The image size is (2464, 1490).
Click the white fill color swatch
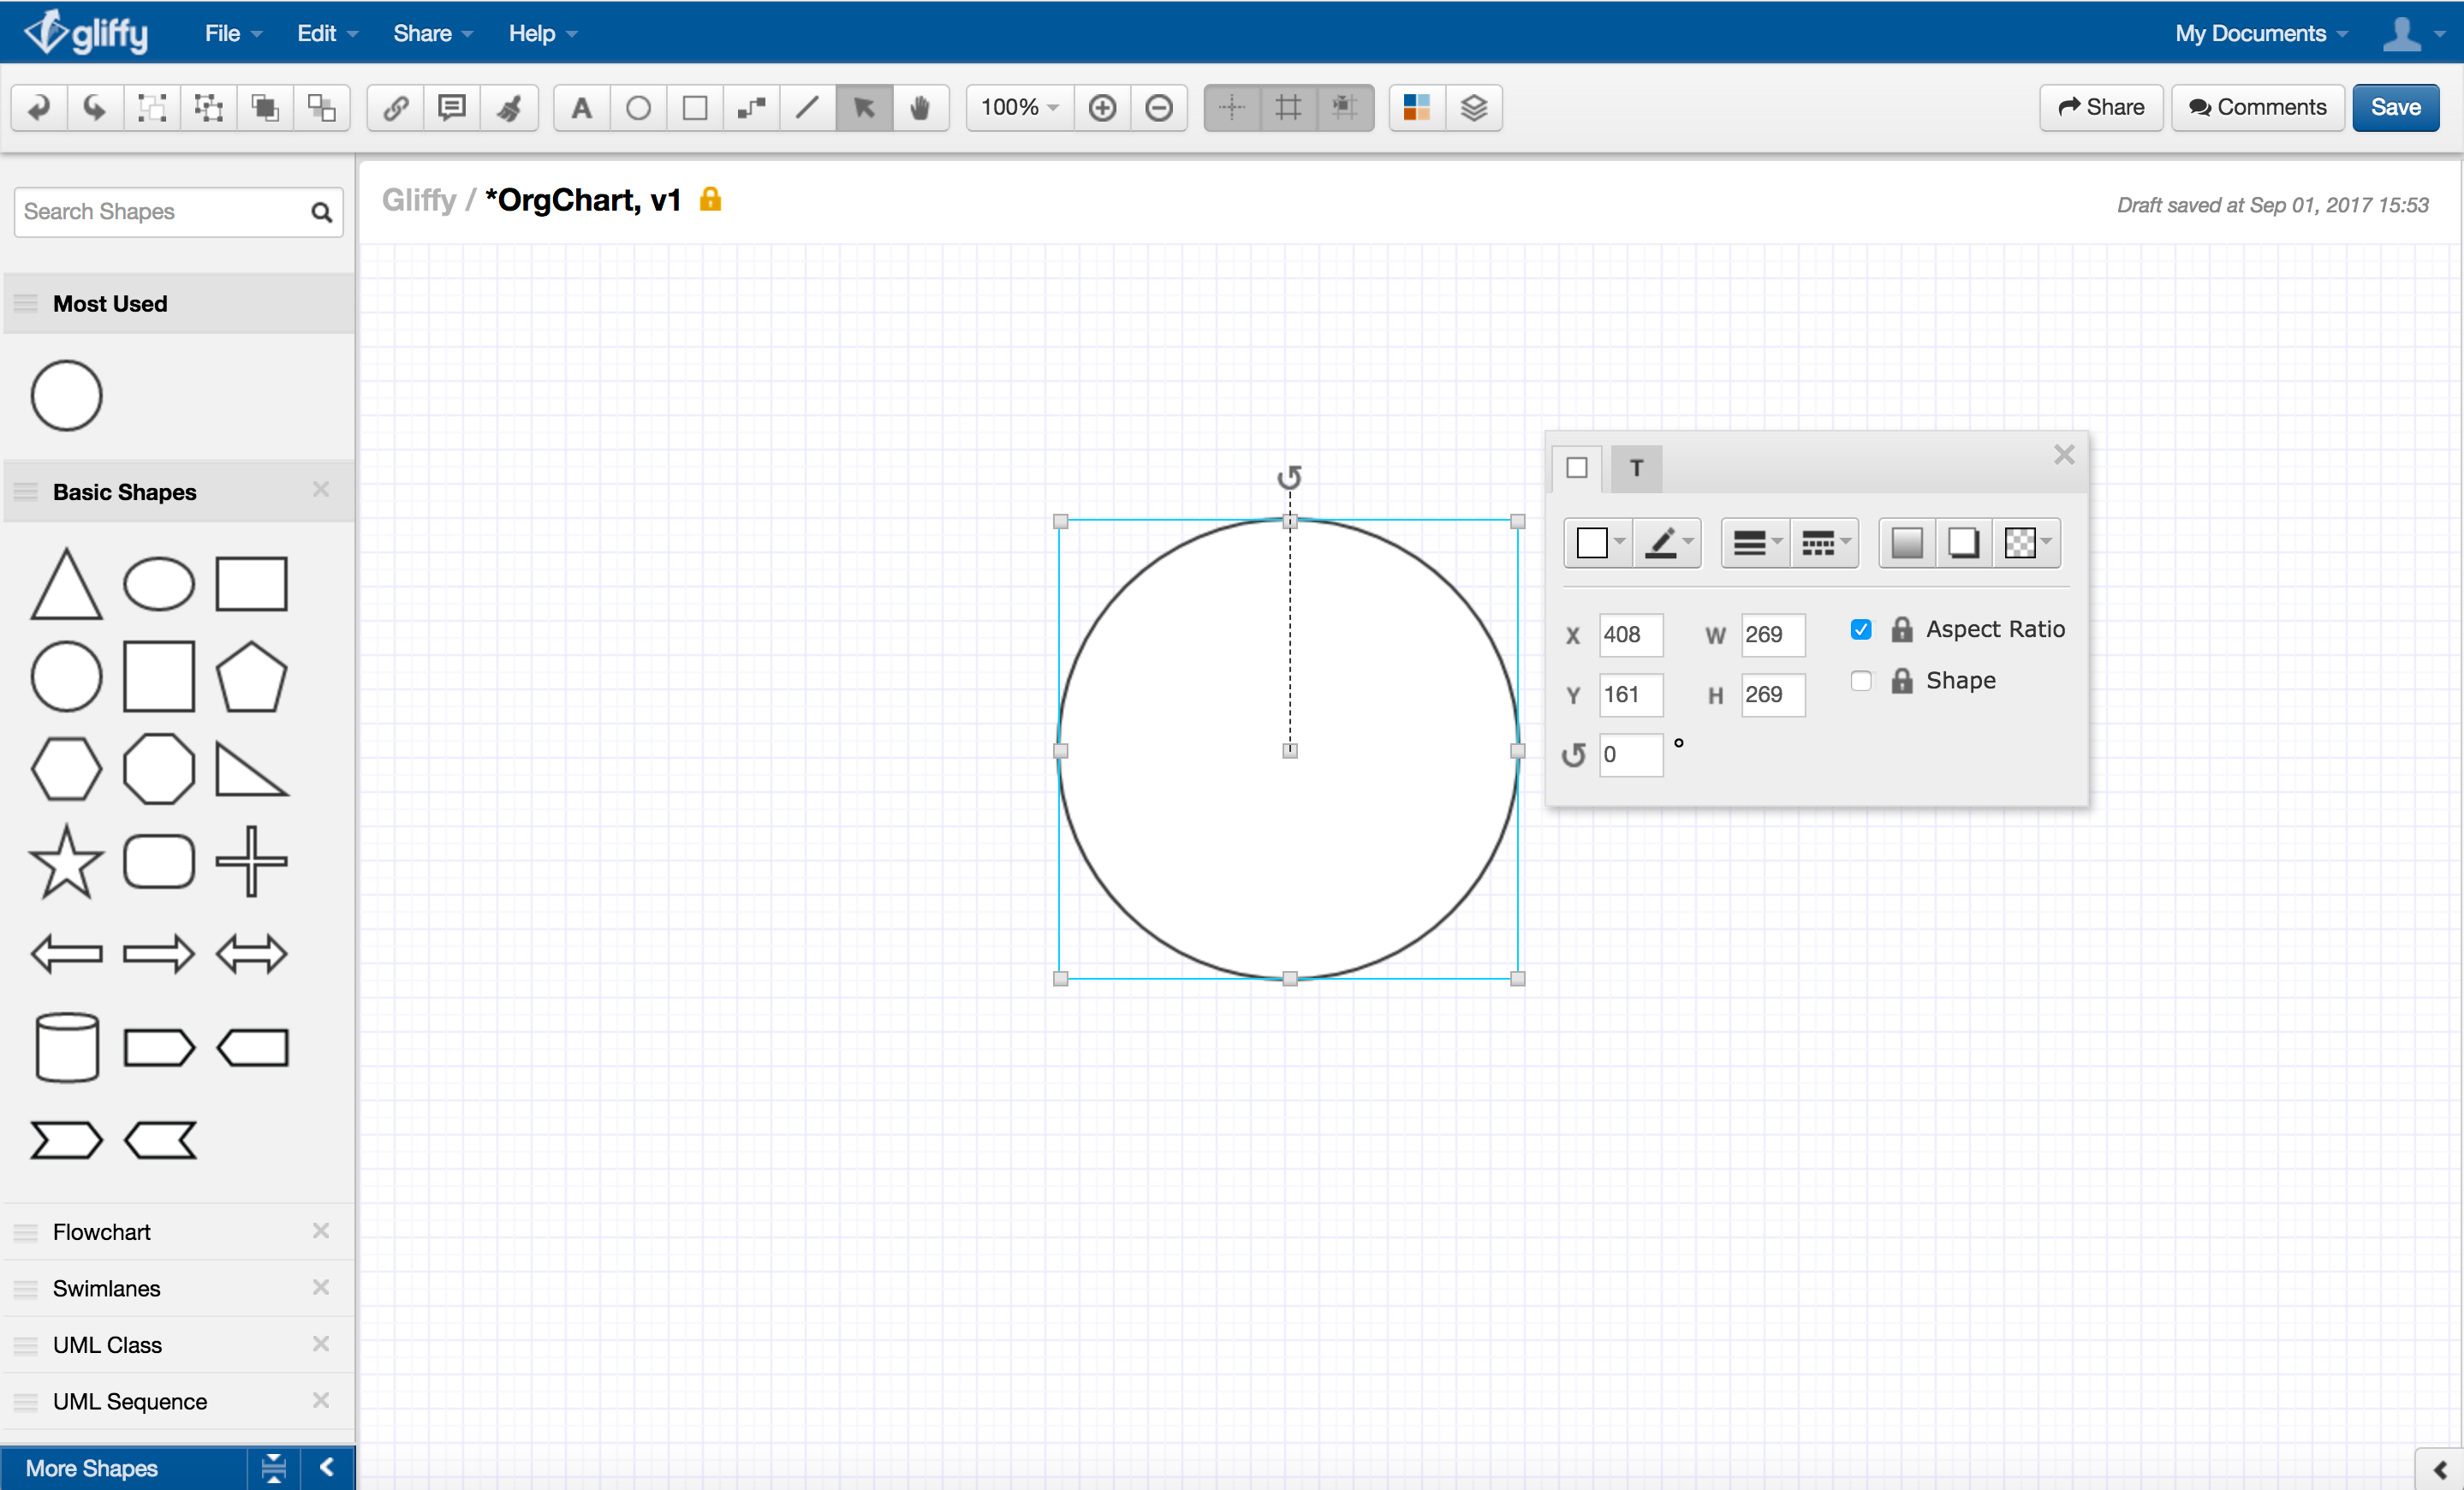click(x=1592, y=543)
